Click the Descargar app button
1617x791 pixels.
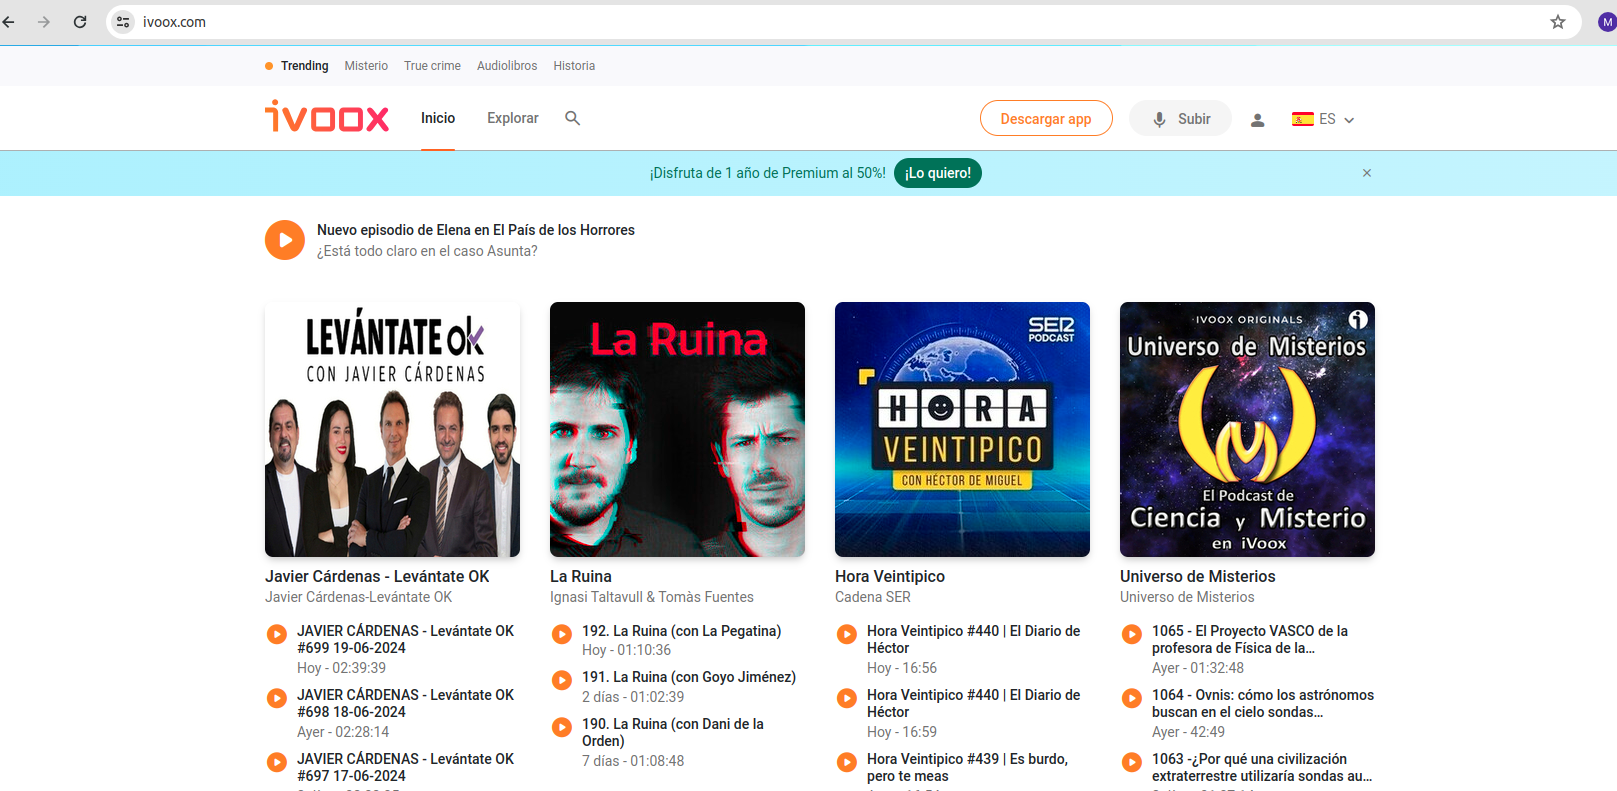click(x=1045, y=119)
